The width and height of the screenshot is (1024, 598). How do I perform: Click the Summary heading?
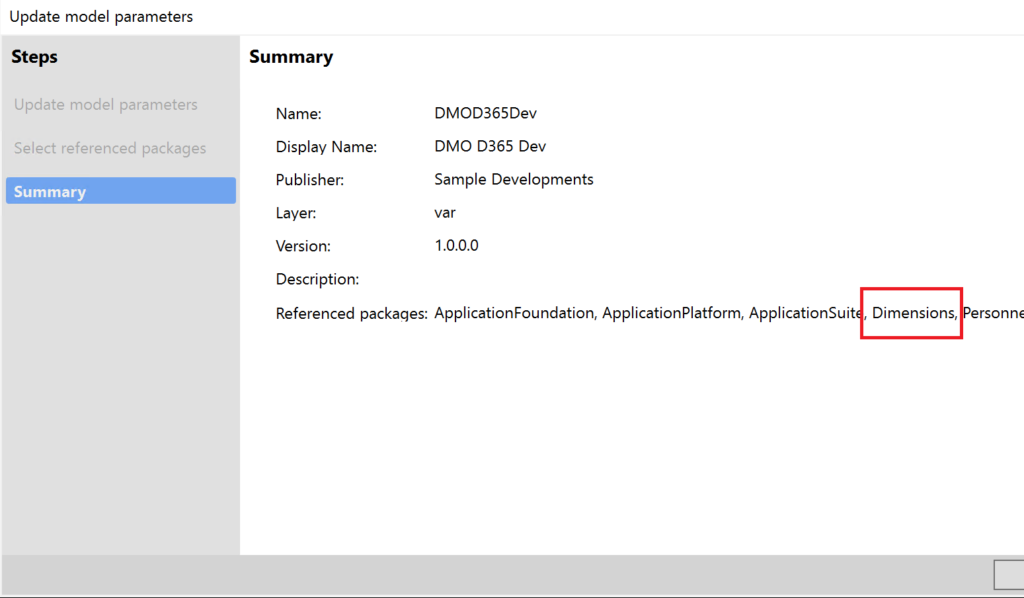[x=291, y=57]
